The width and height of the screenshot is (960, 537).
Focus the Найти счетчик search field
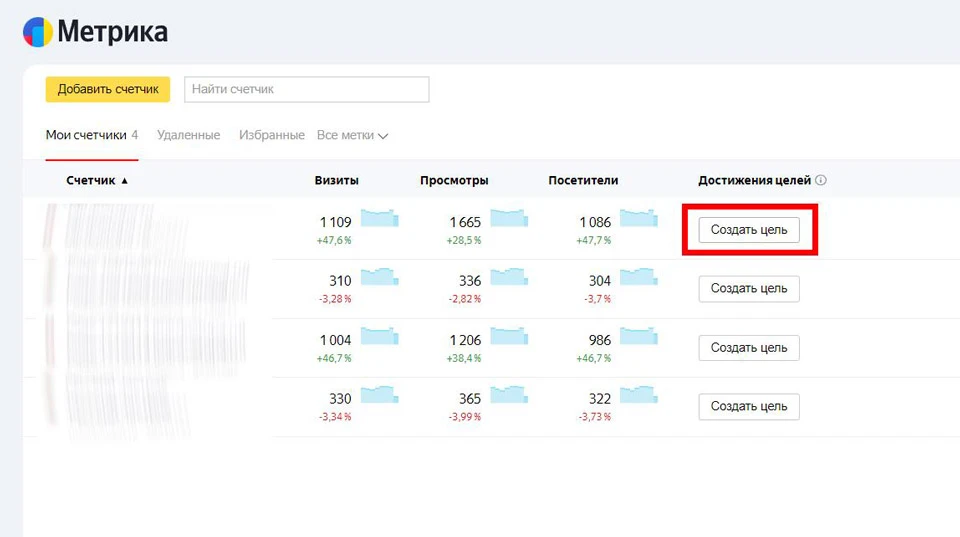point(307,89)
